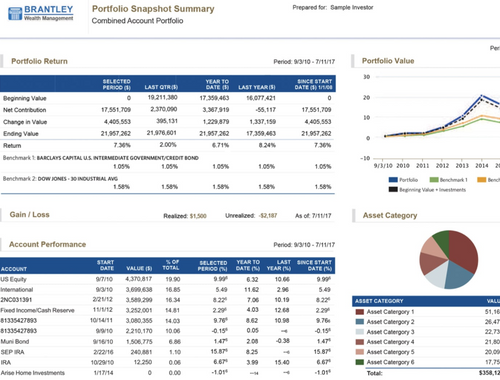Image resolution: width=500 pixels, height=380 pixels.
Task: Click the Selected Period ($) column header
Action: point(116,84)
